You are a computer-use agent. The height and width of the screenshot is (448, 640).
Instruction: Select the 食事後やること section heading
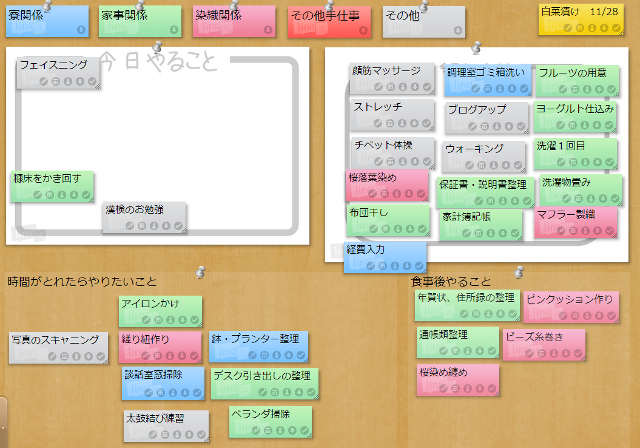(451, 282)
